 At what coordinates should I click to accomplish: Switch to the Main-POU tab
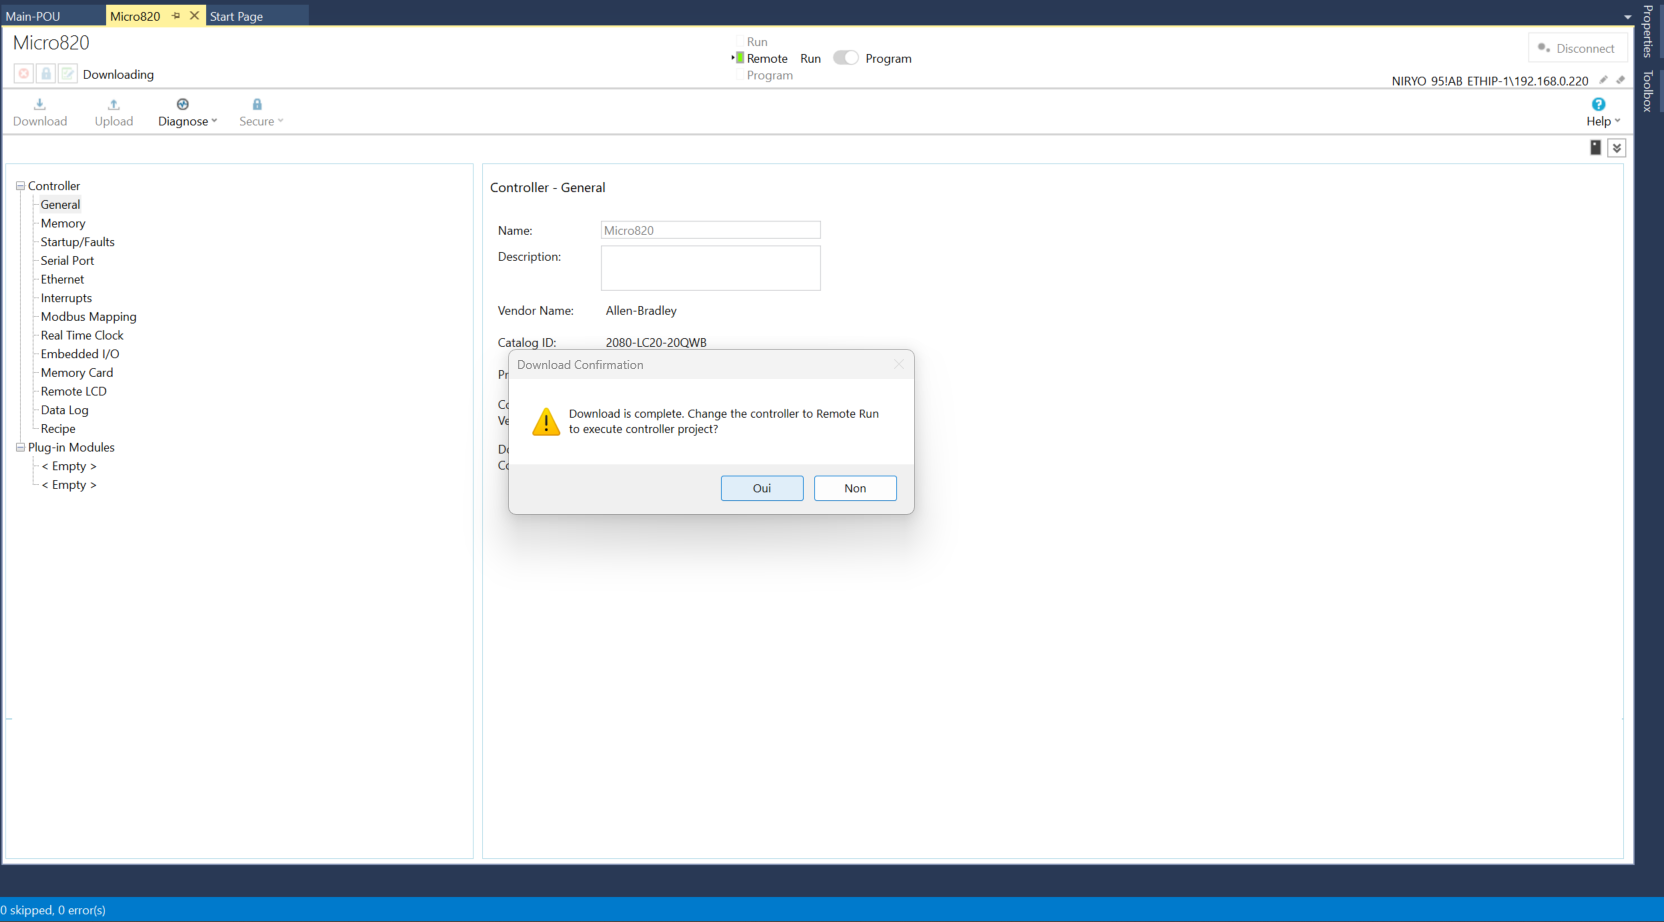[33, 16]
